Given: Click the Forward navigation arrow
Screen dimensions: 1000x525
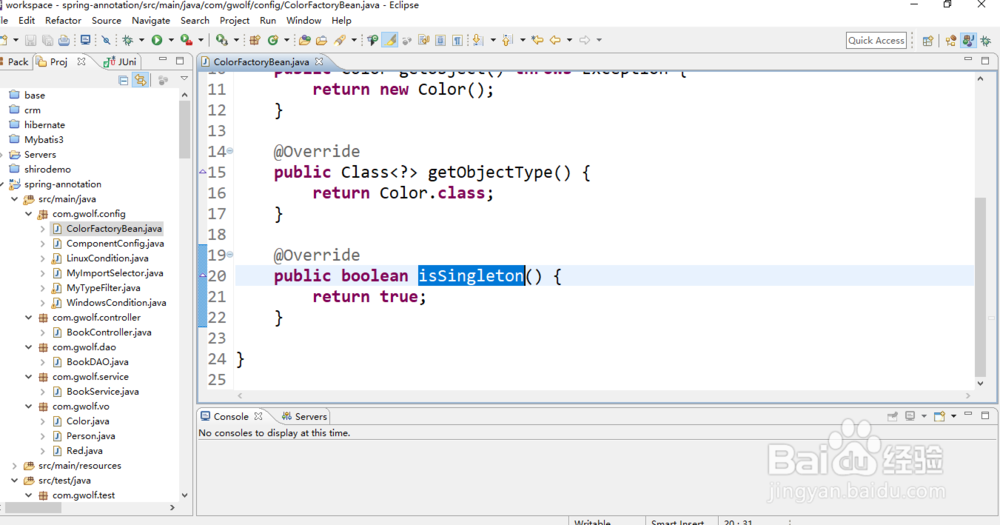Looking at the screenshot, I should click(x=585, y=40).
